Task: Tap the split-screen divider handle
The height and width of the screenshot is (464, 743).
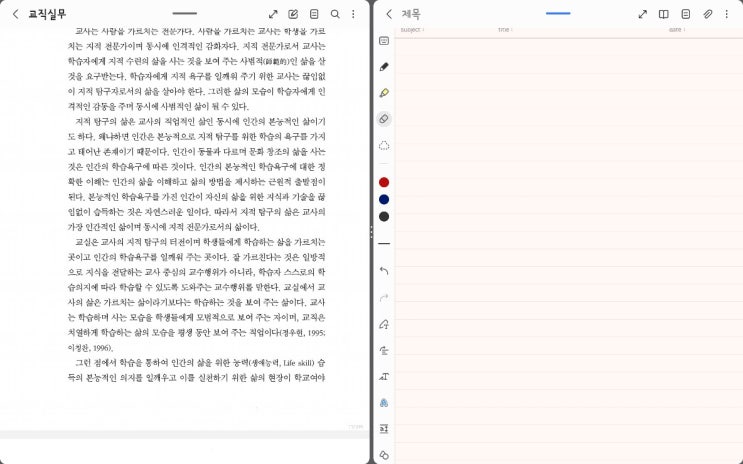Action: pos(372,232)
